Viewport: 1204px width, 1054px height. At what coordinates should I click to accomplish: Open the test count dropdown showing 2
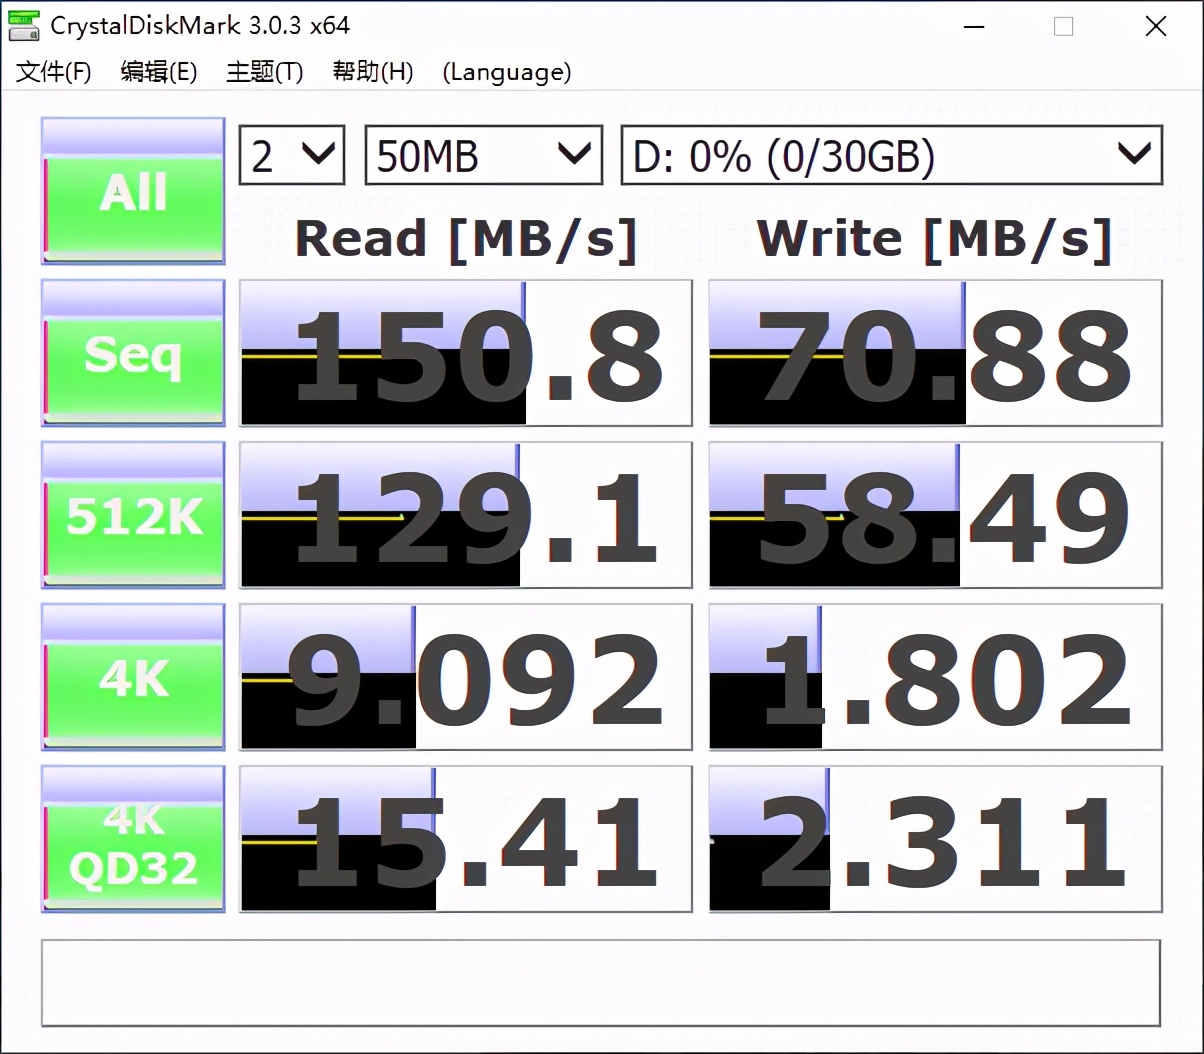coord(292,155)
